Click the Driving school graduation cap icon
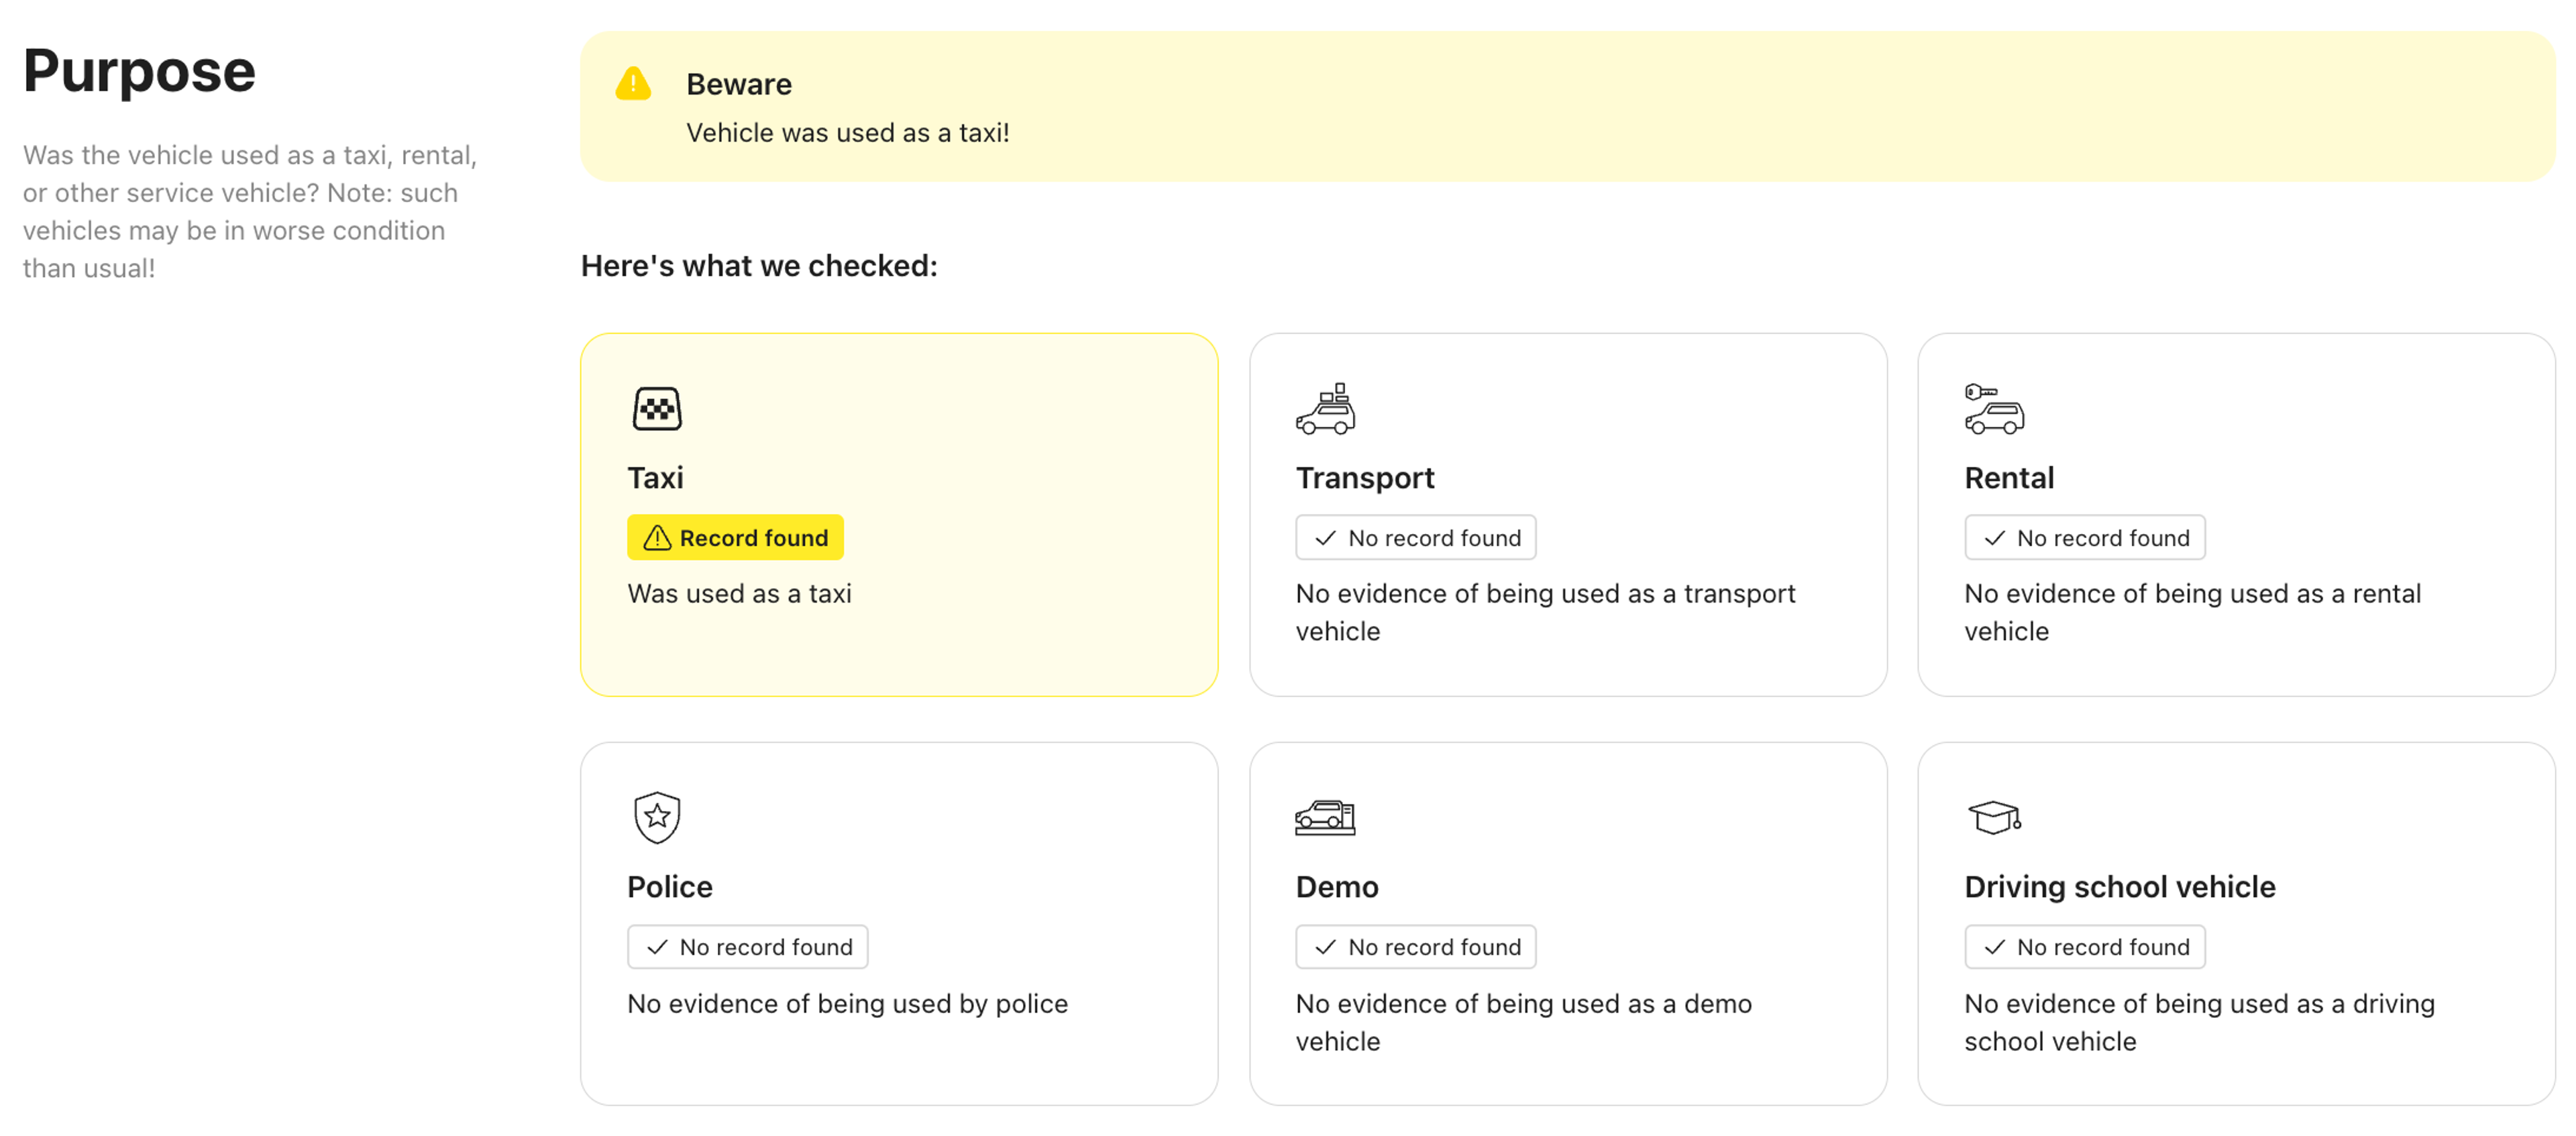 (x=1993, y=817)
